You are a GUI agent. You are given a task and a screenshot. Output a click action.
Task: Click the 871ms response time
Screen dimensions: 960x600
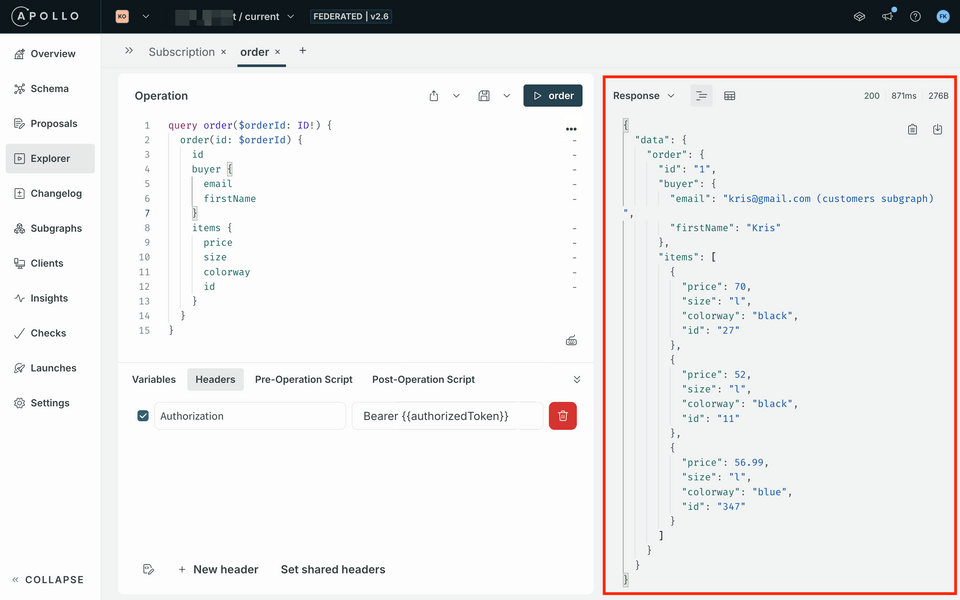(x=904, y=96)
